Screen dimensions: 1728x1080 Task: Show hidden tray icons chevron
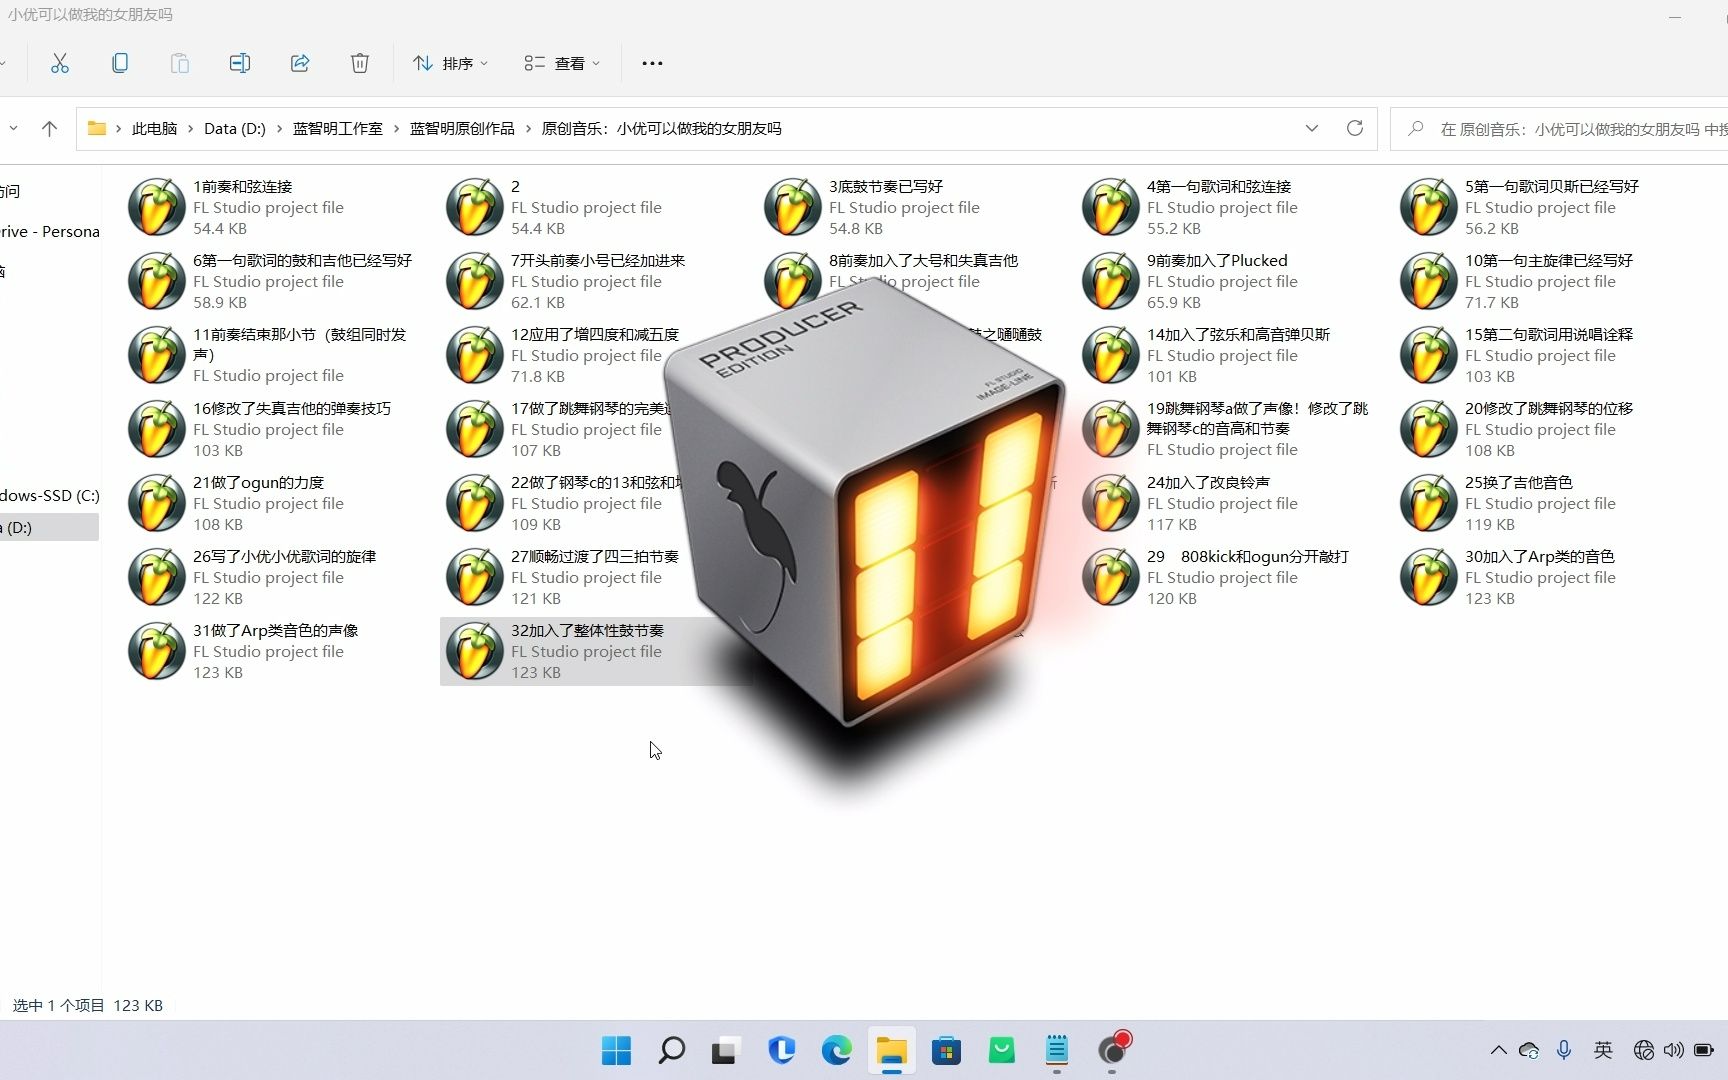click(1498, 1050)
